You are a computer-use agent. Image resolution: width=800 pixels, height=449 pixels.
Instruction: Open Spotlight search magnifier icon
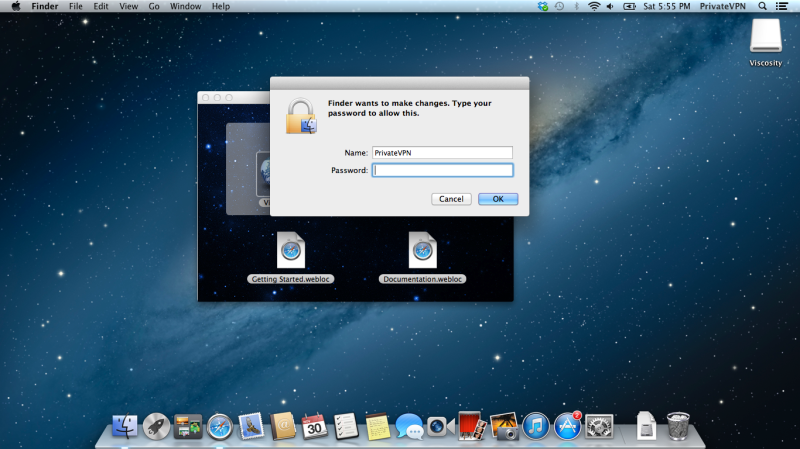[762, 6]
